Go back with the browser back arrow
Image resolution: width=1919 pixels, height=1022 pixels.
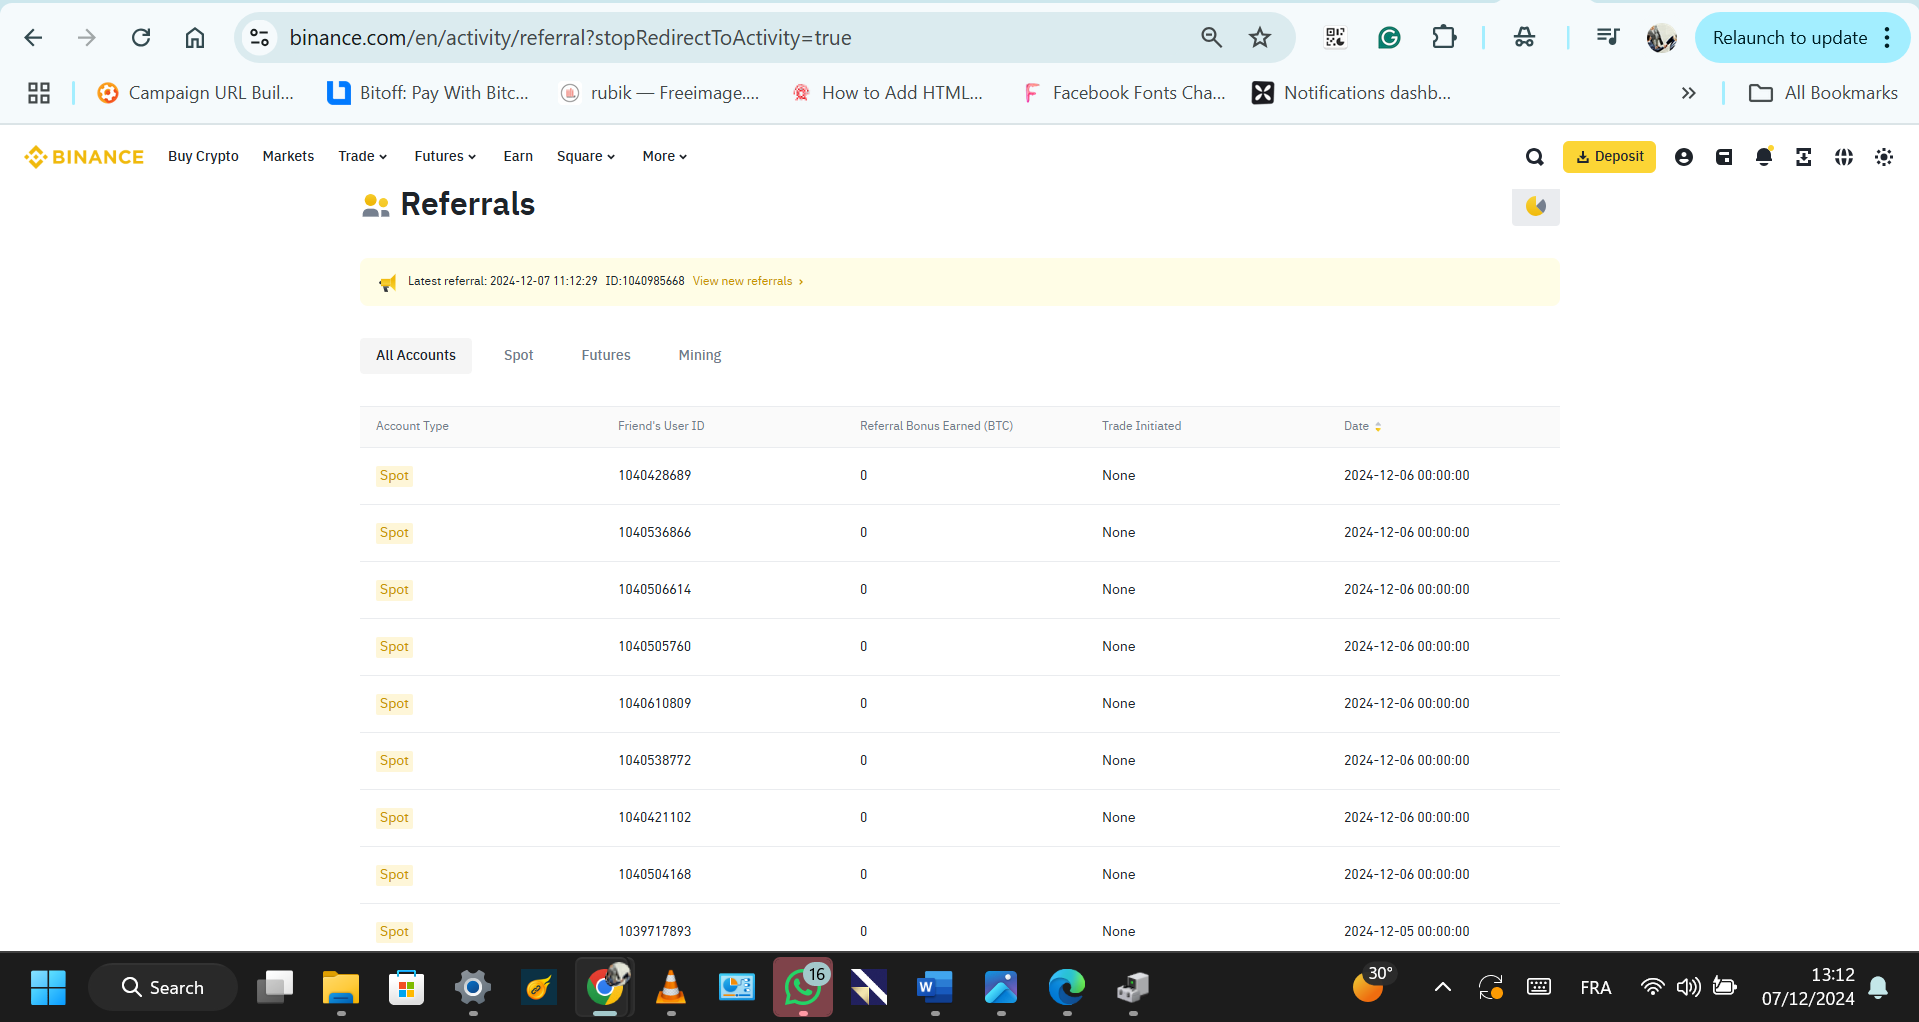[x=33, y=38]
